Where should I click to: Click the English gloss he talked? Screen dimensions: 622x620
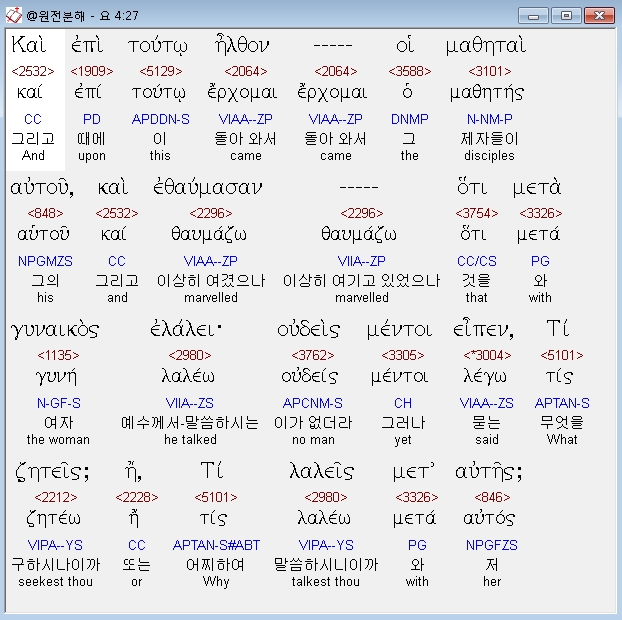coord(190,440)
